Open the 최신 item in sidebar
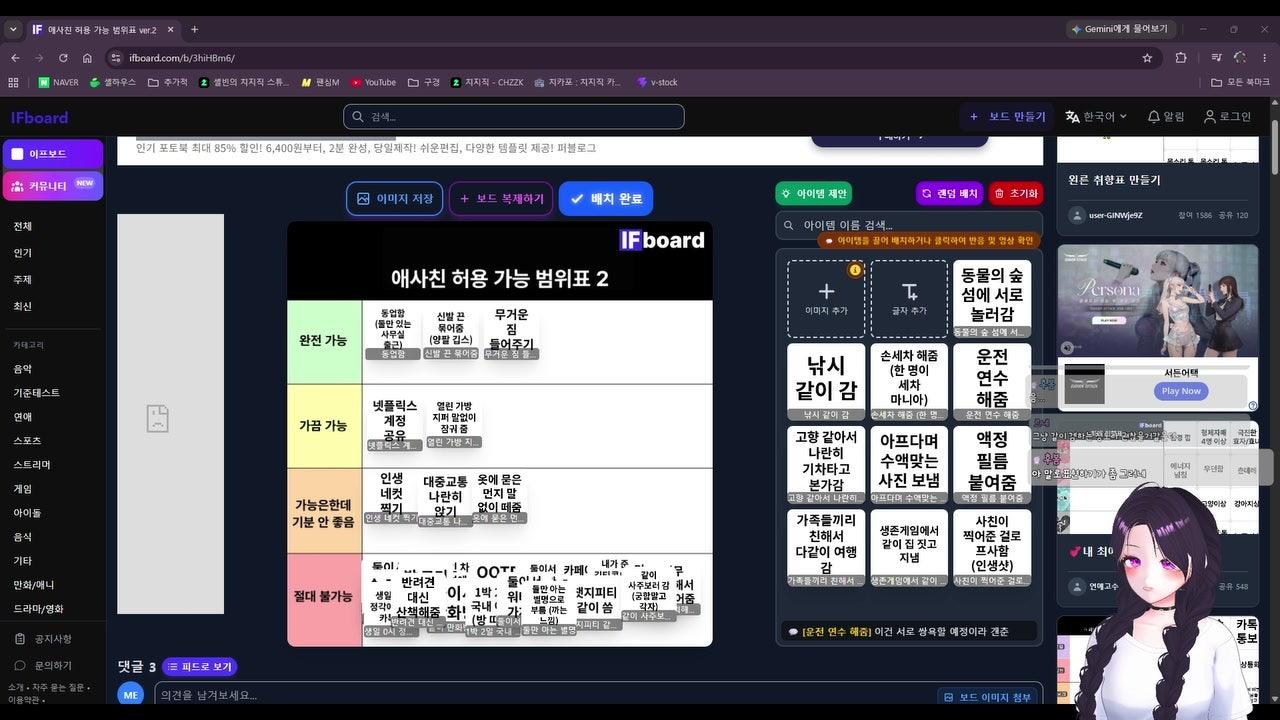Image resolution: width=1280 pixels, height=720 pixels. pos(23,306)
